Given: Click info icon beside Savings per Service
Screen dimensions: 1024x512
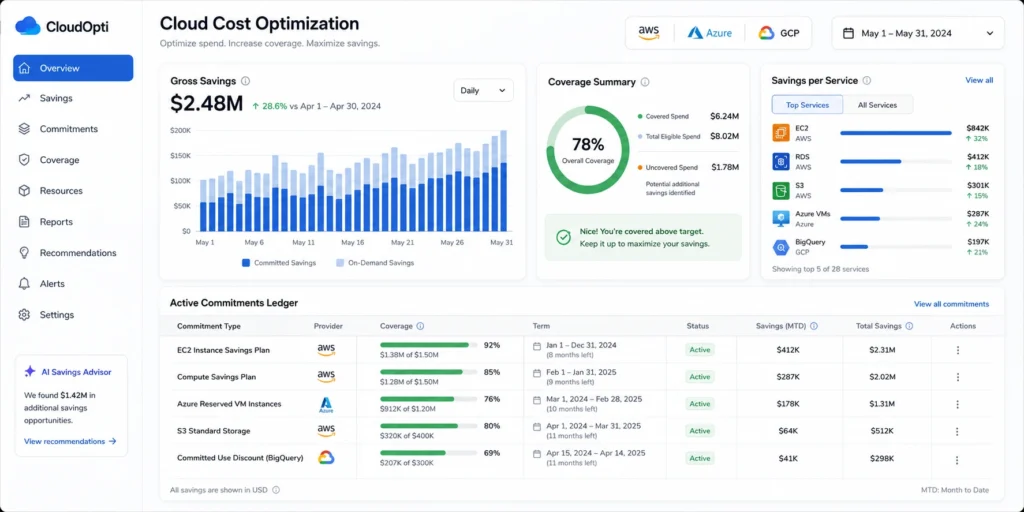Looking at the screenshot, I should pos(867,81).
